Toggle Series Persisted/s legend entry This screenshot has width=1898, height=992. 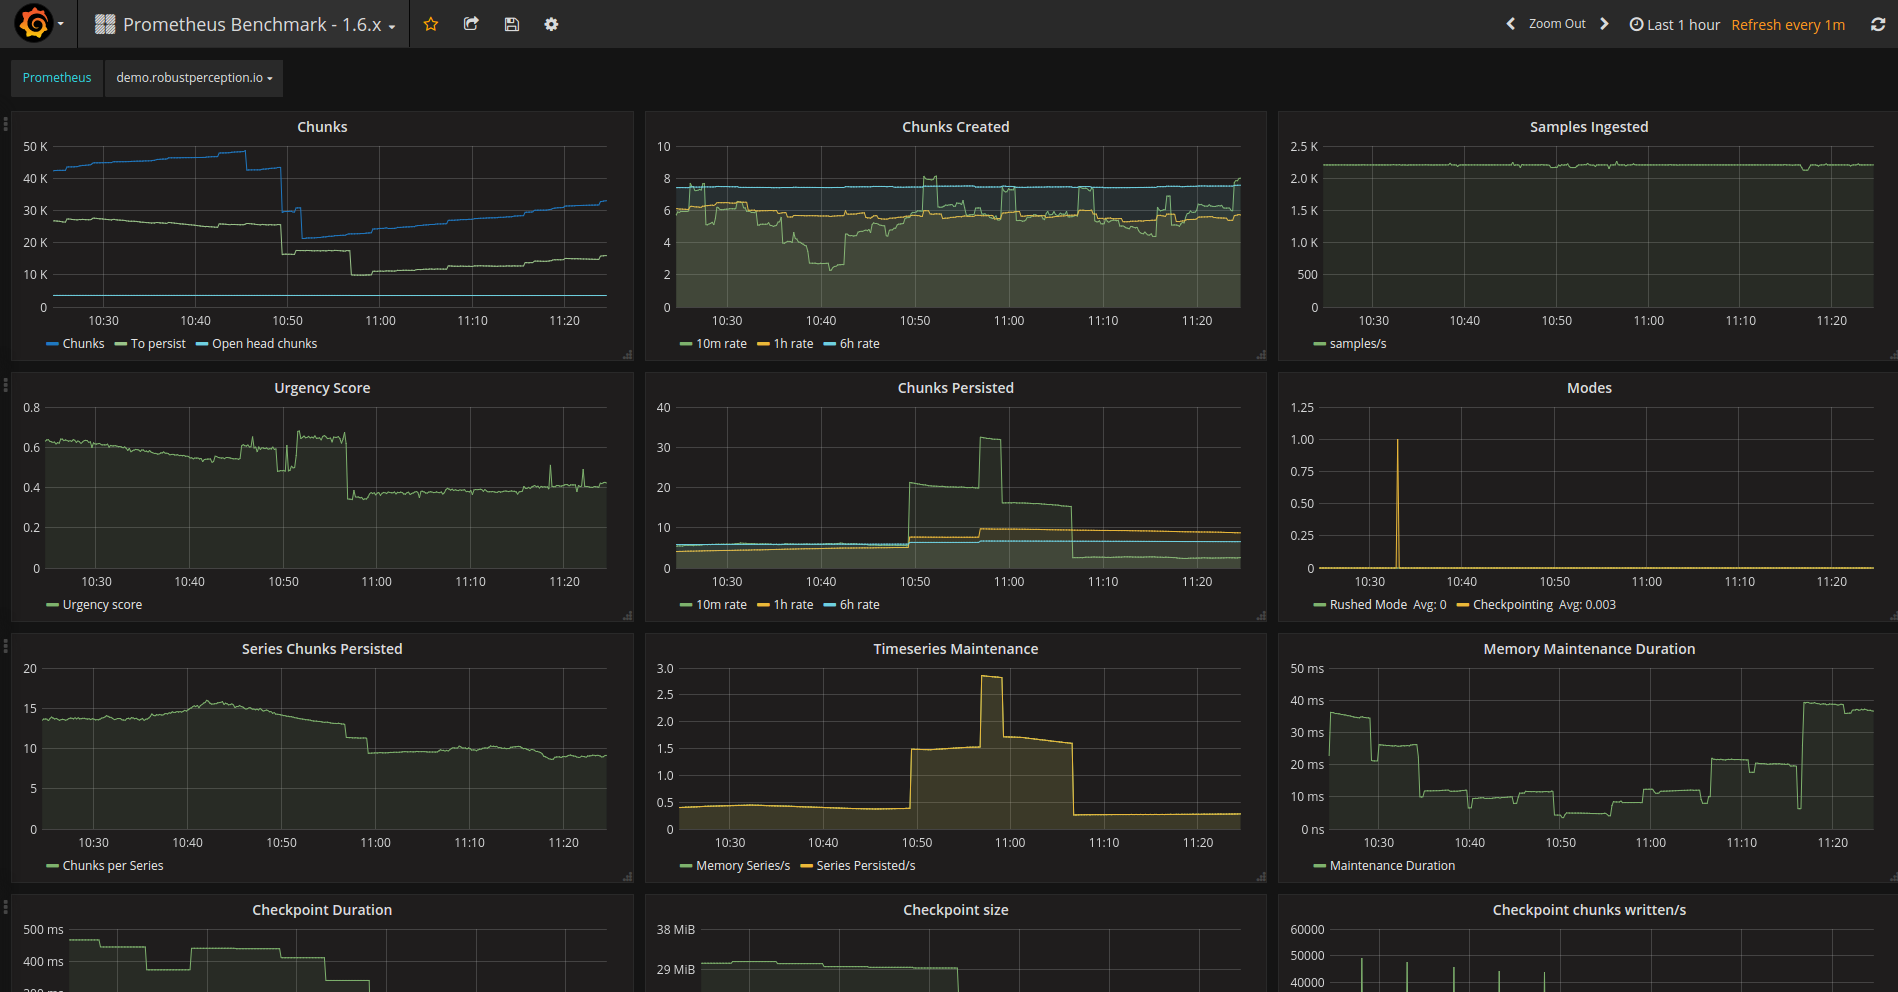tap(865, 866)
